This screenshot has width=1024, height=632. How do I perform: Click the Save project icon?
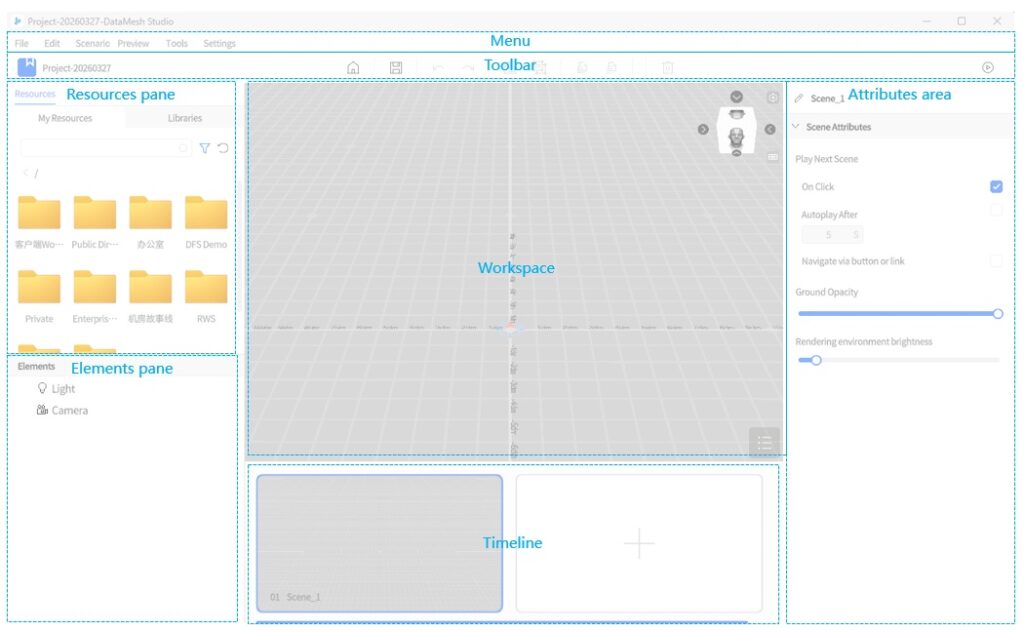click(x=396, y=65)
